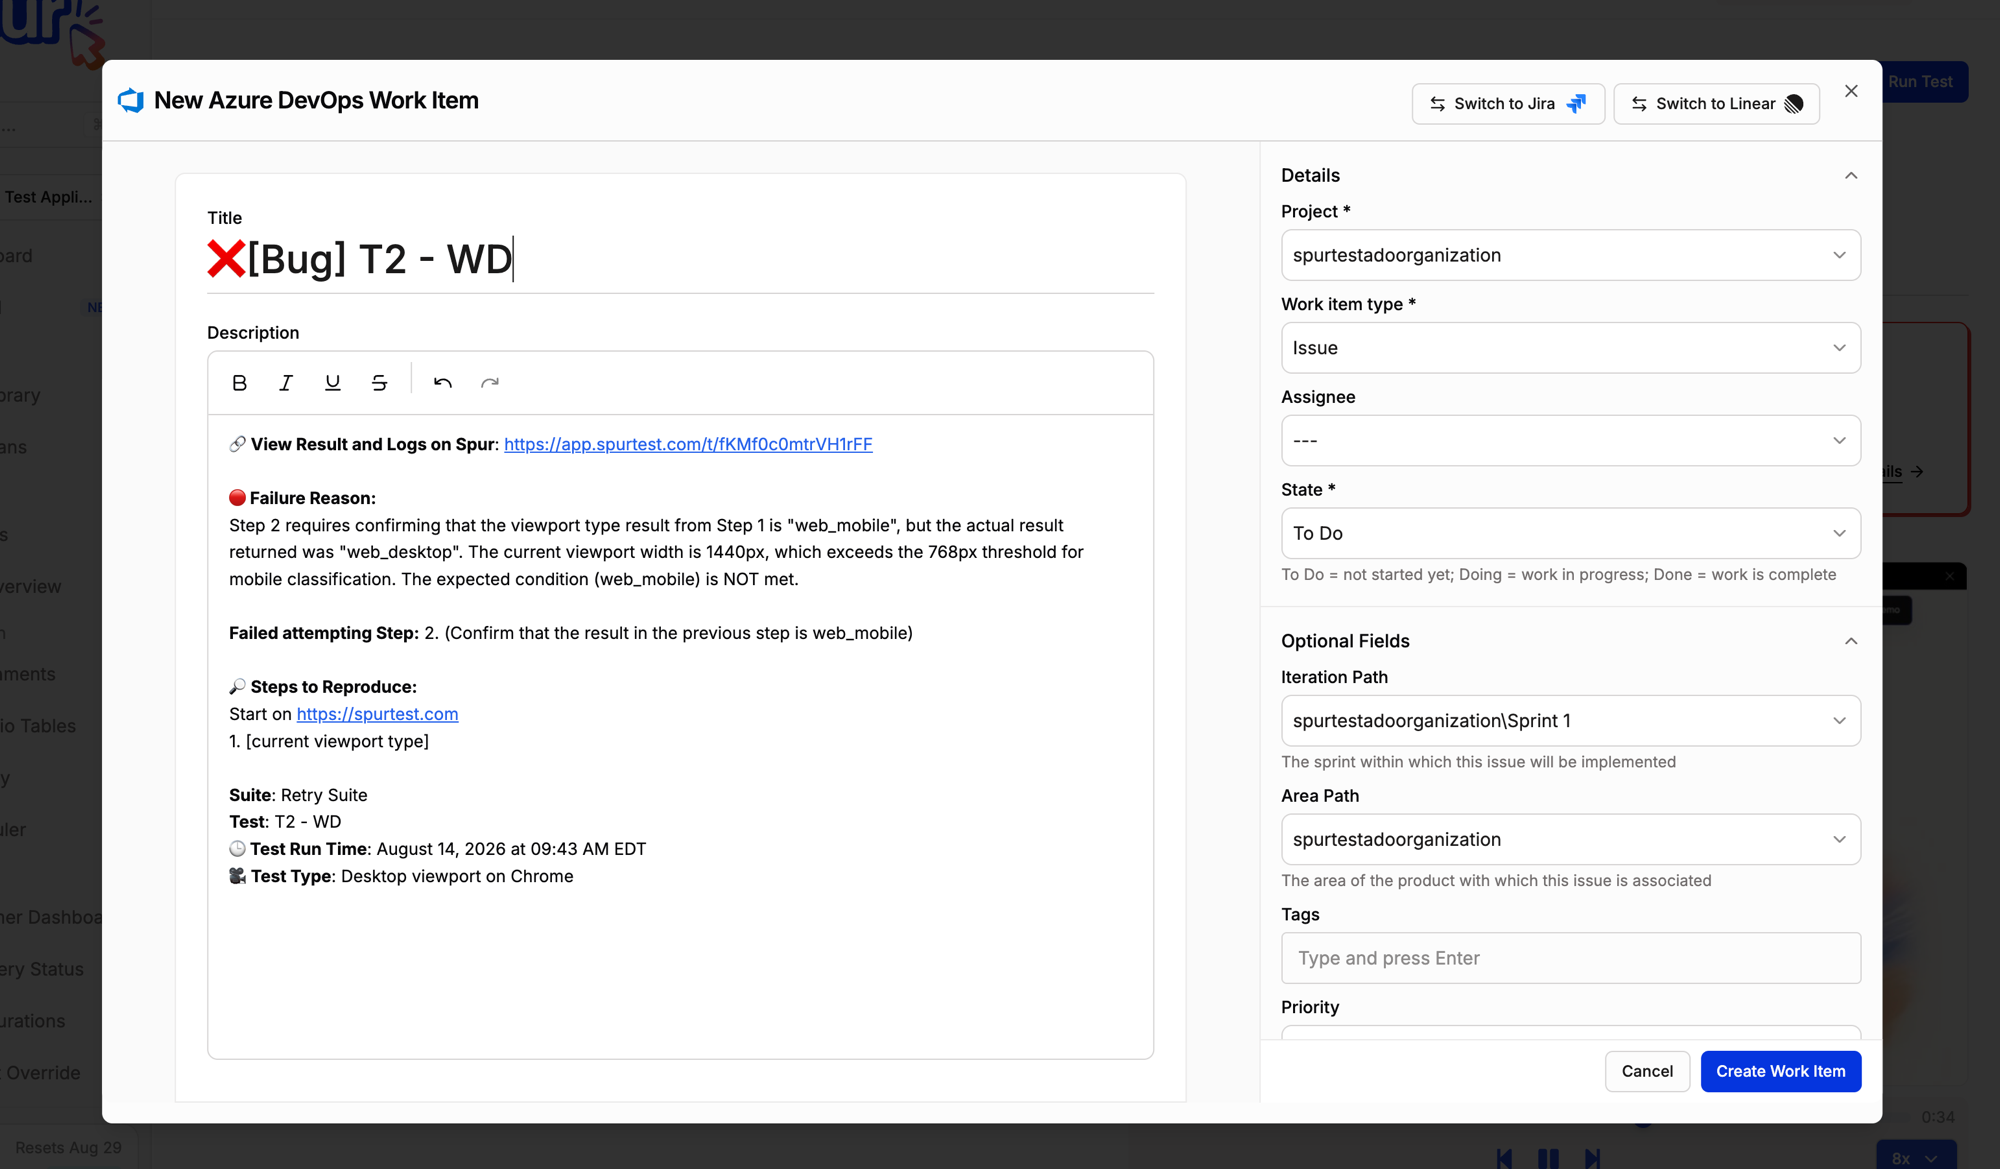Click the 'Failure Reason:' heading text

point(312,498)
